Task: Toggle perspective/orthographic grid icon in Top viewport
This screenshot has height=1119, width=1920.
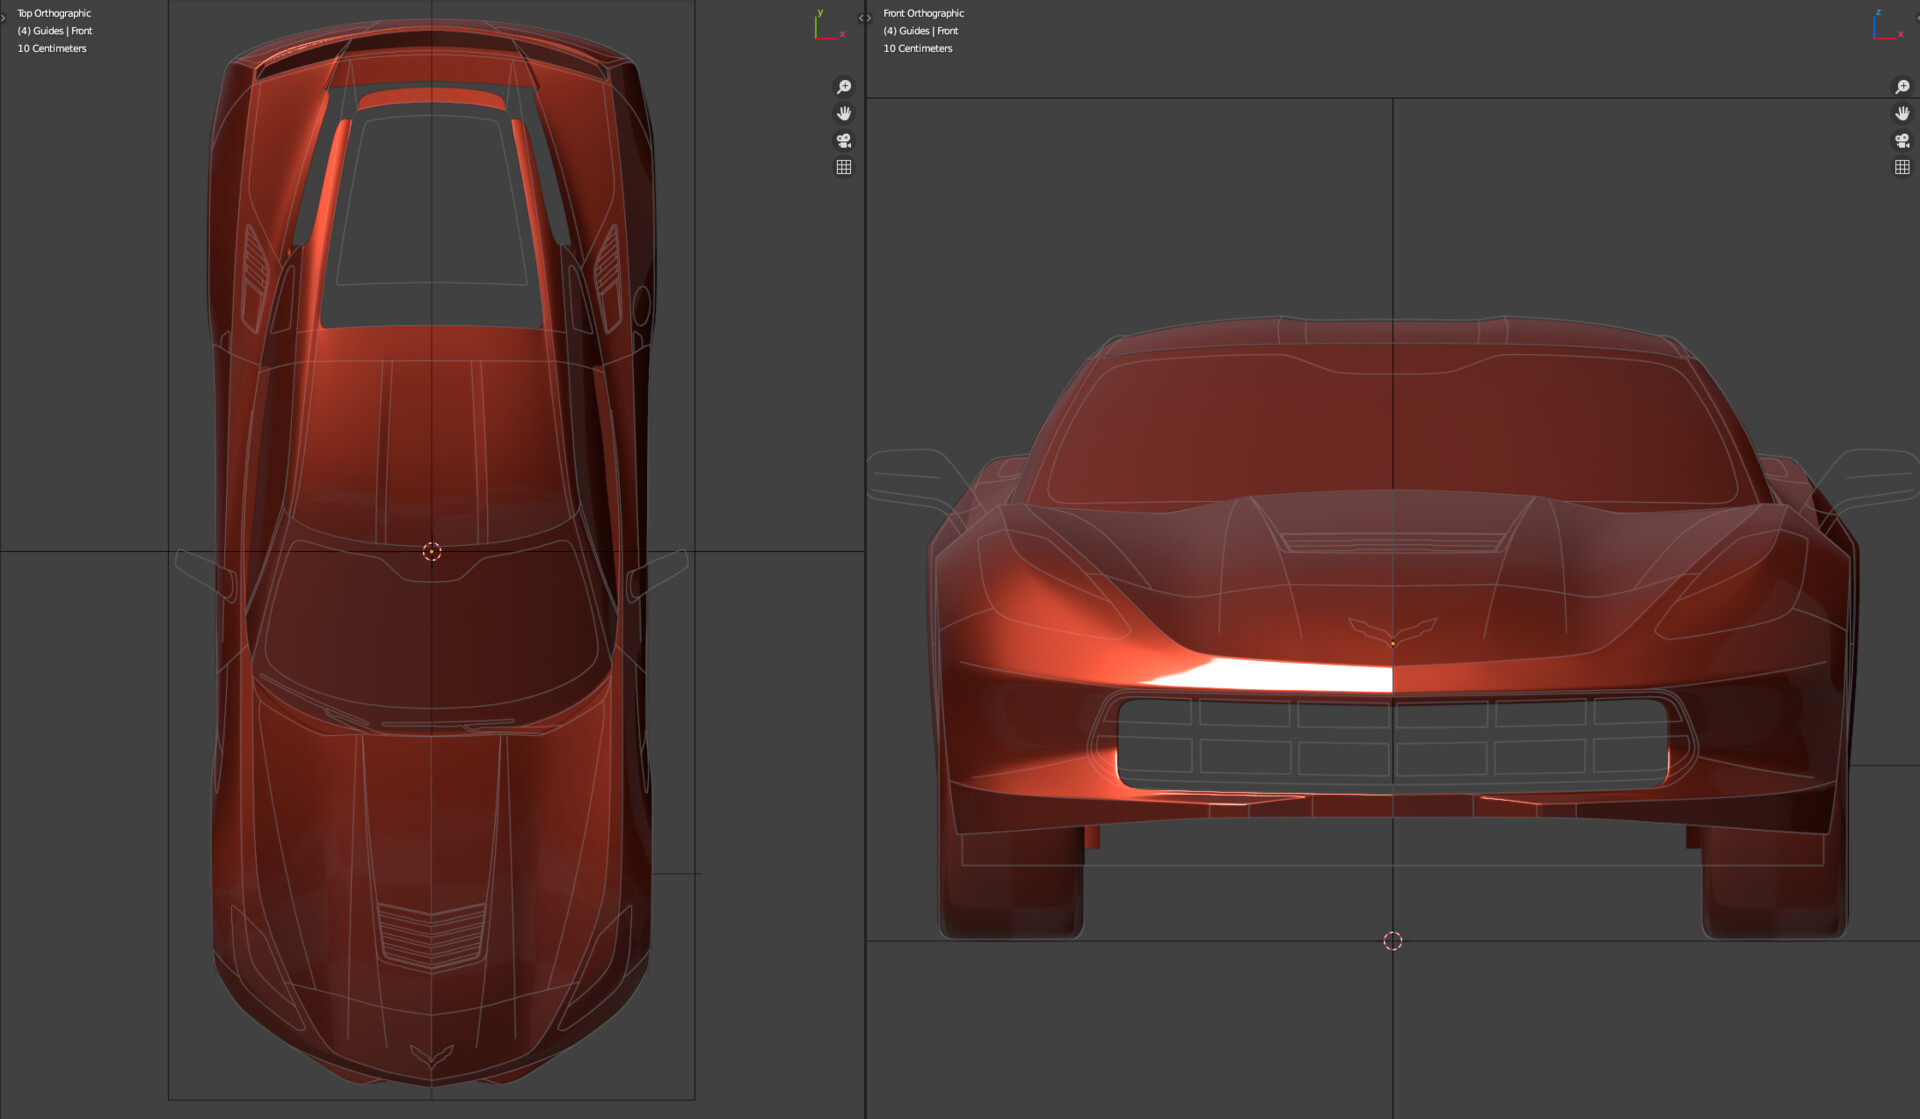Action: (844, 167)
